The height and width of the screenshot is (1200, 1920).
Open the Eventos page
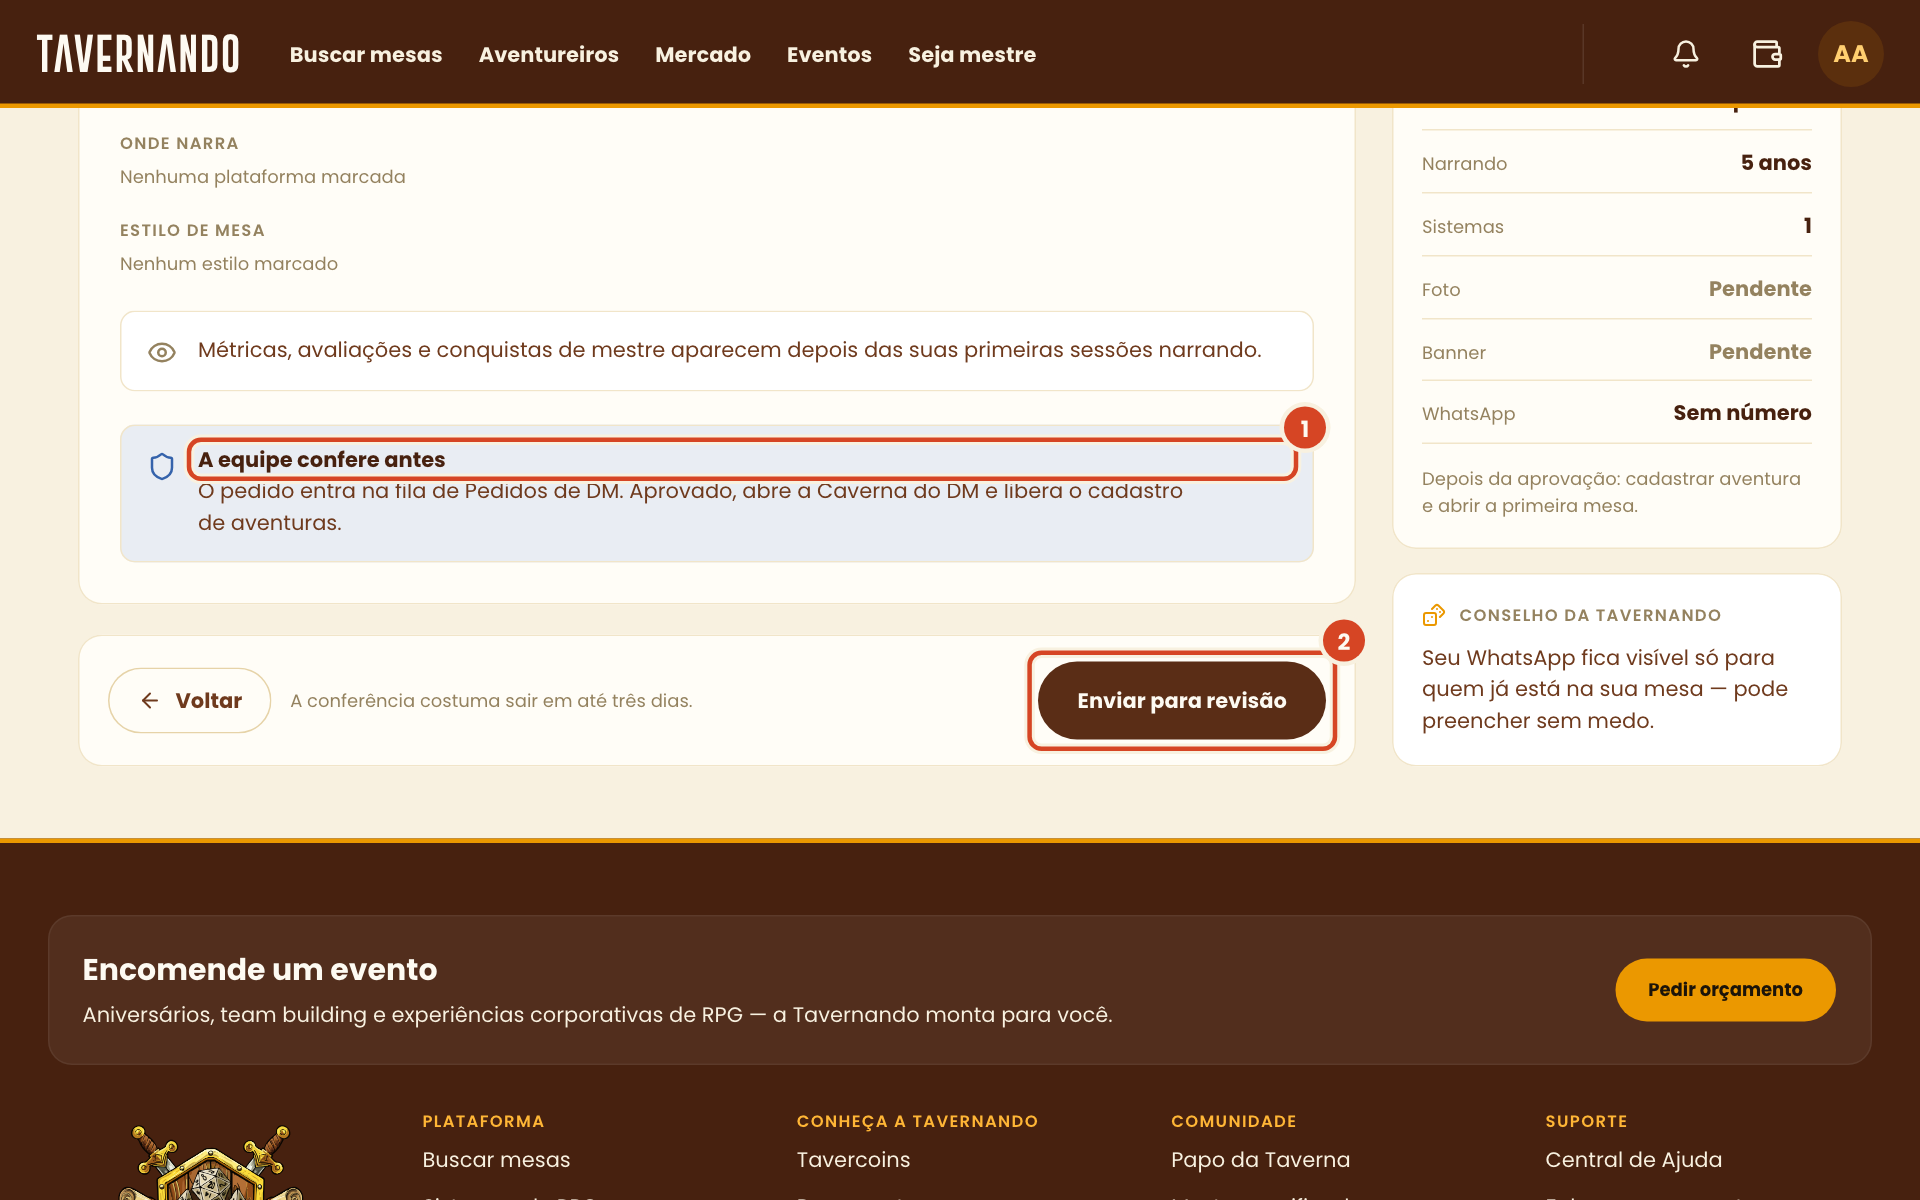[829, 55]
